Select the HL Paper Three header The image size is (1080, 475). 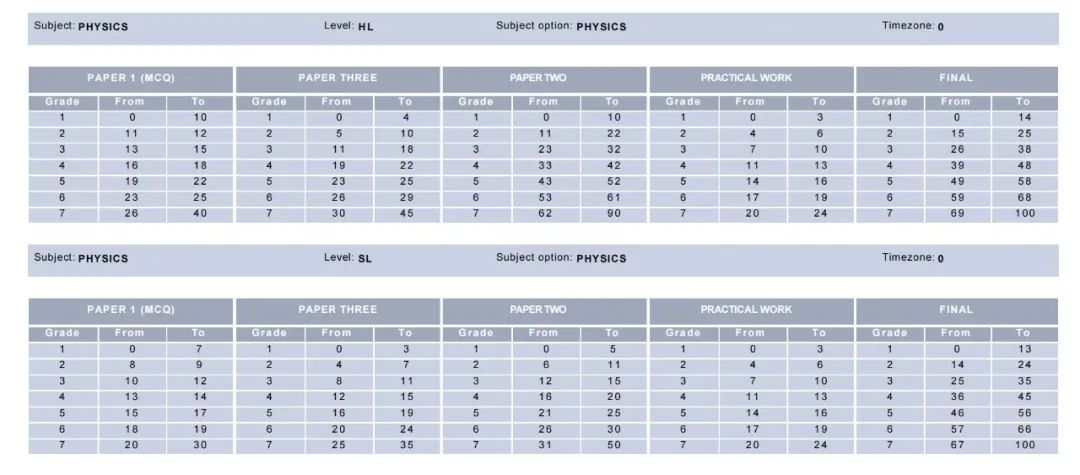[x=338, y=78]
